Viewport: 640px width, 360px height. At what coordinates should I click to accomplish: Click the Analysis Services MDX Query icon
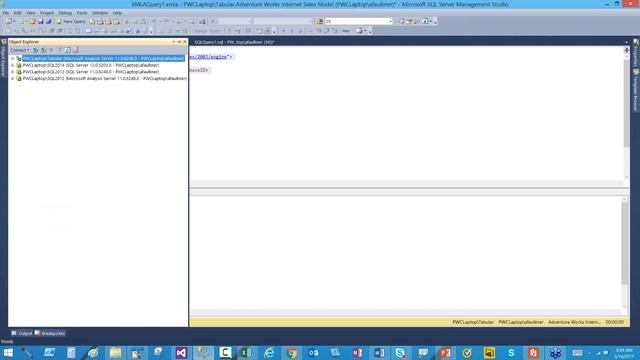point(100,21)
